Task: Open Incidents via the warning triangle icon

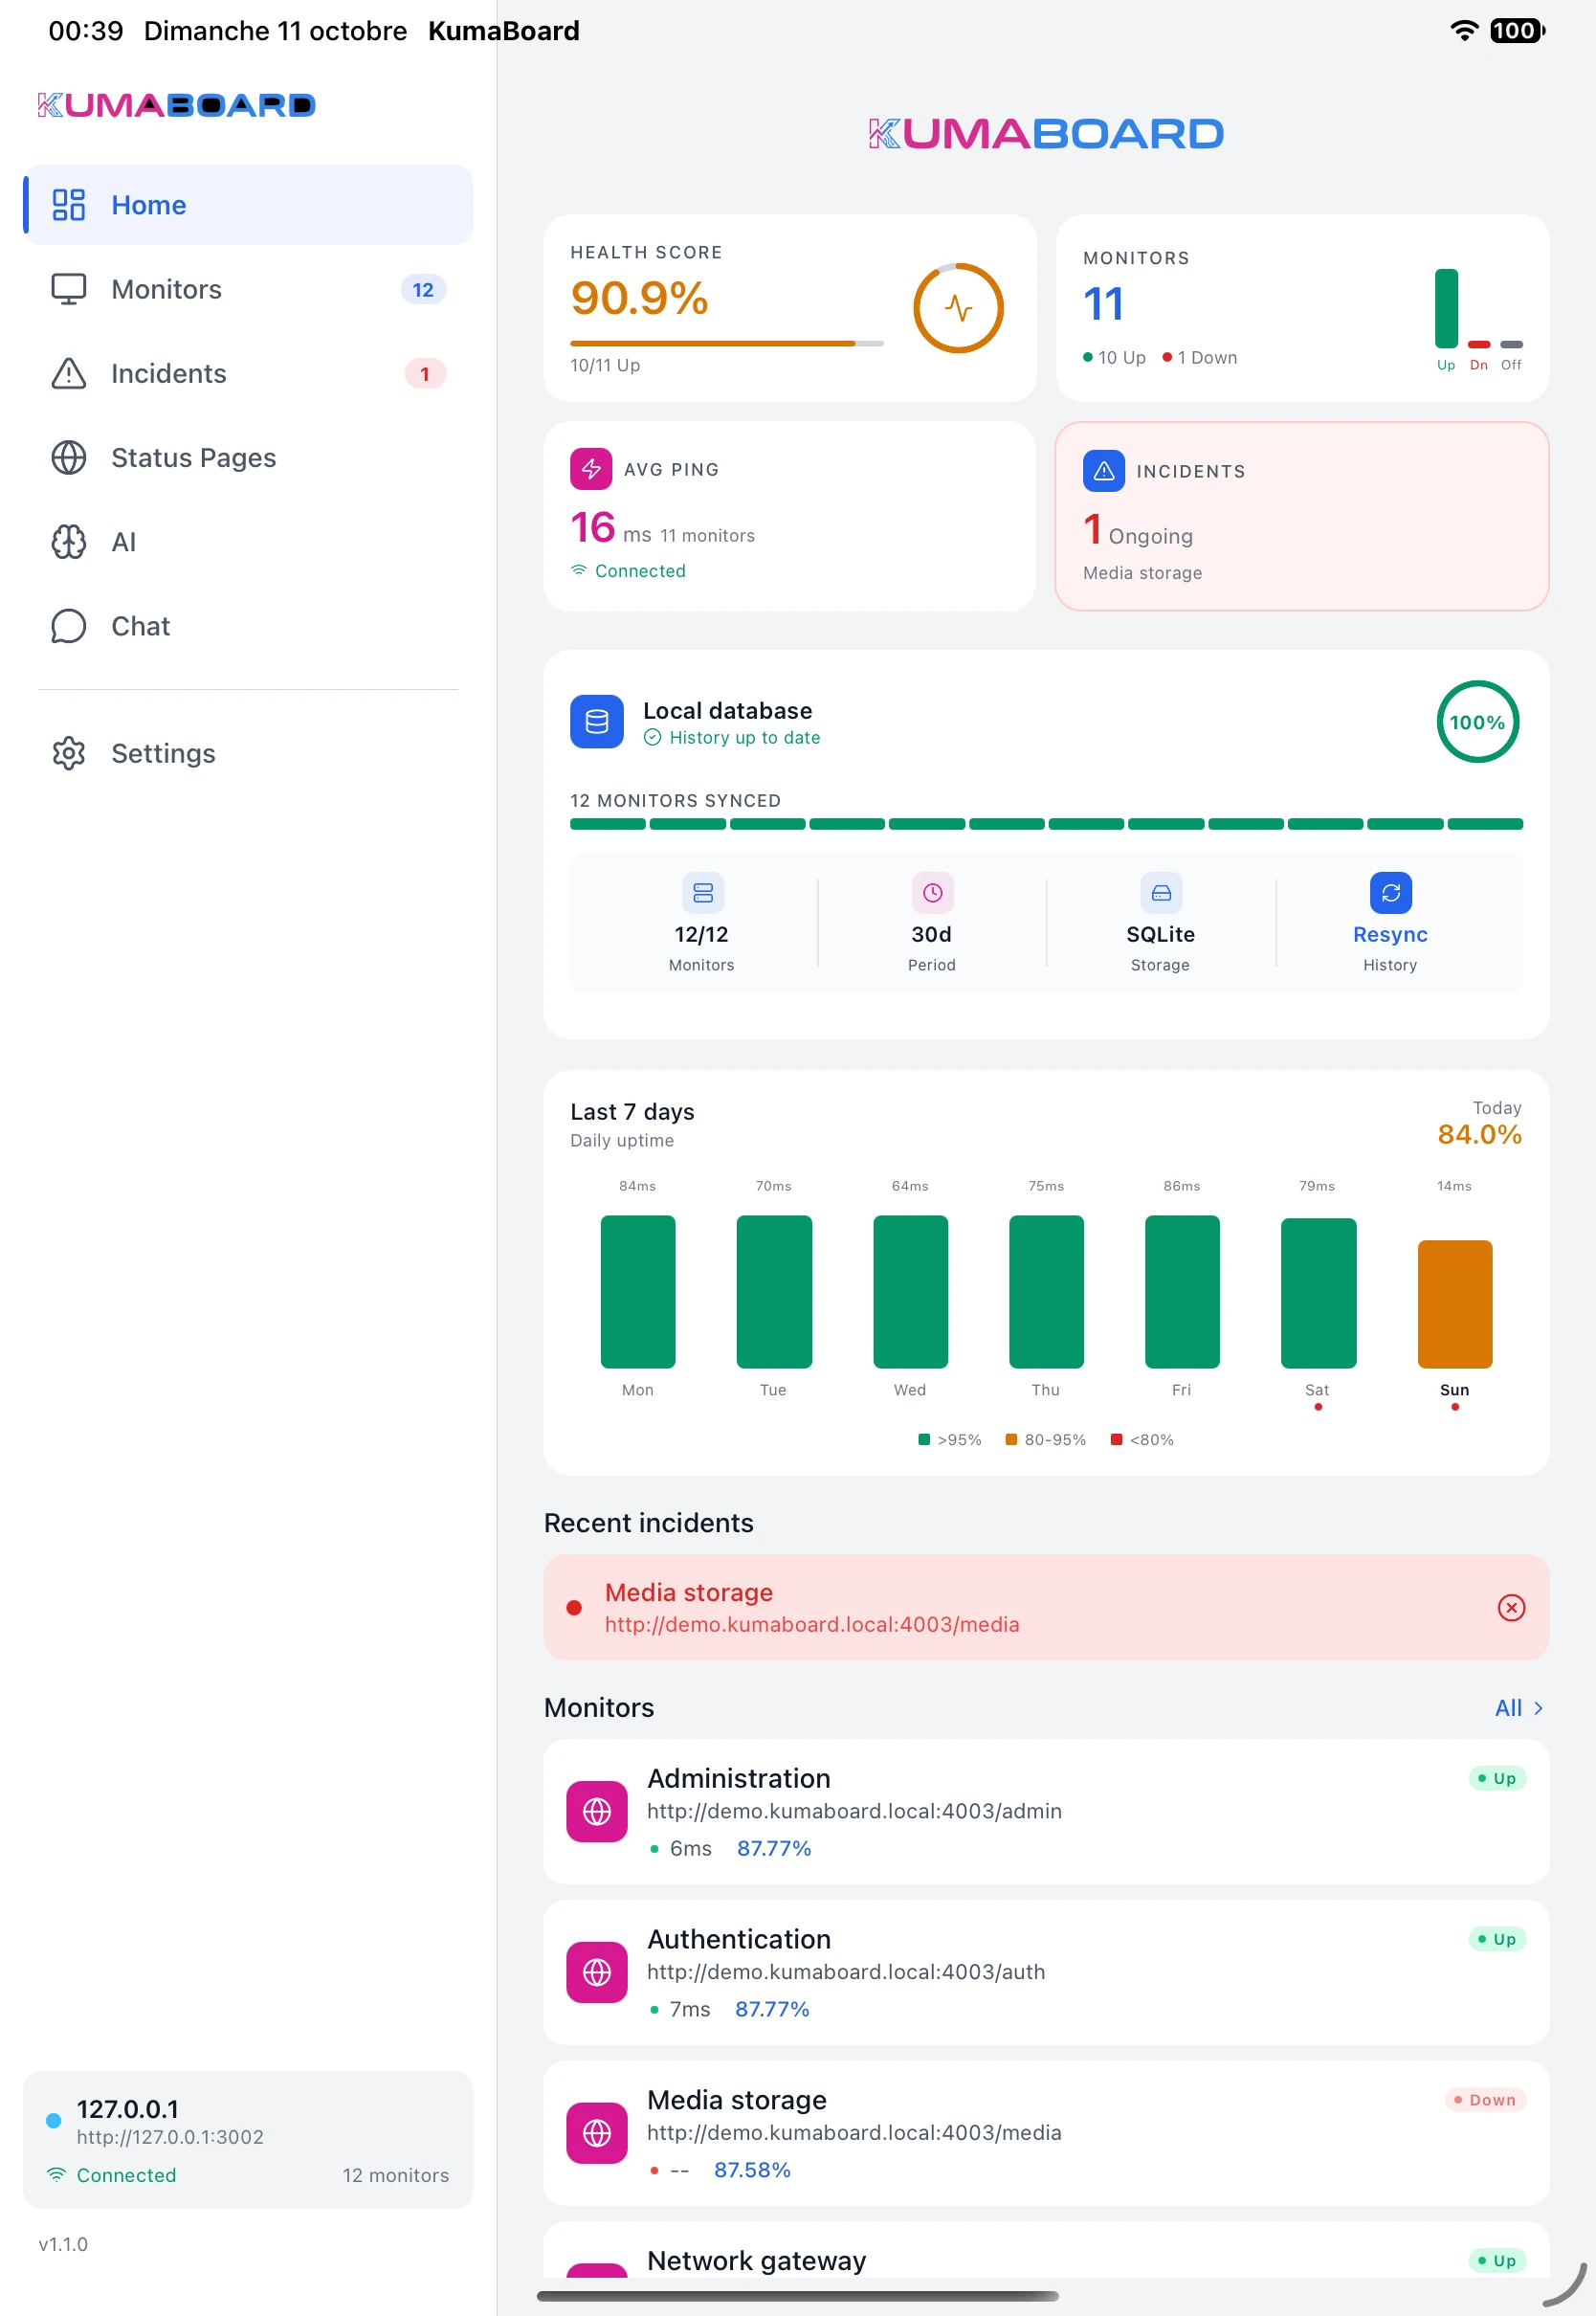Action: coord(68,373)
